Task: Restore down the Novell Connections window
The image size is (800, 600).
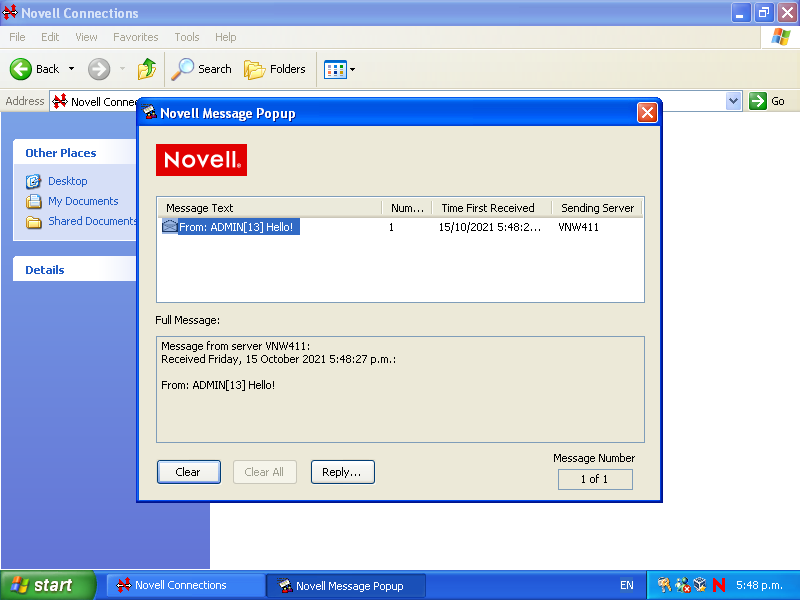Action: point(764,13)
